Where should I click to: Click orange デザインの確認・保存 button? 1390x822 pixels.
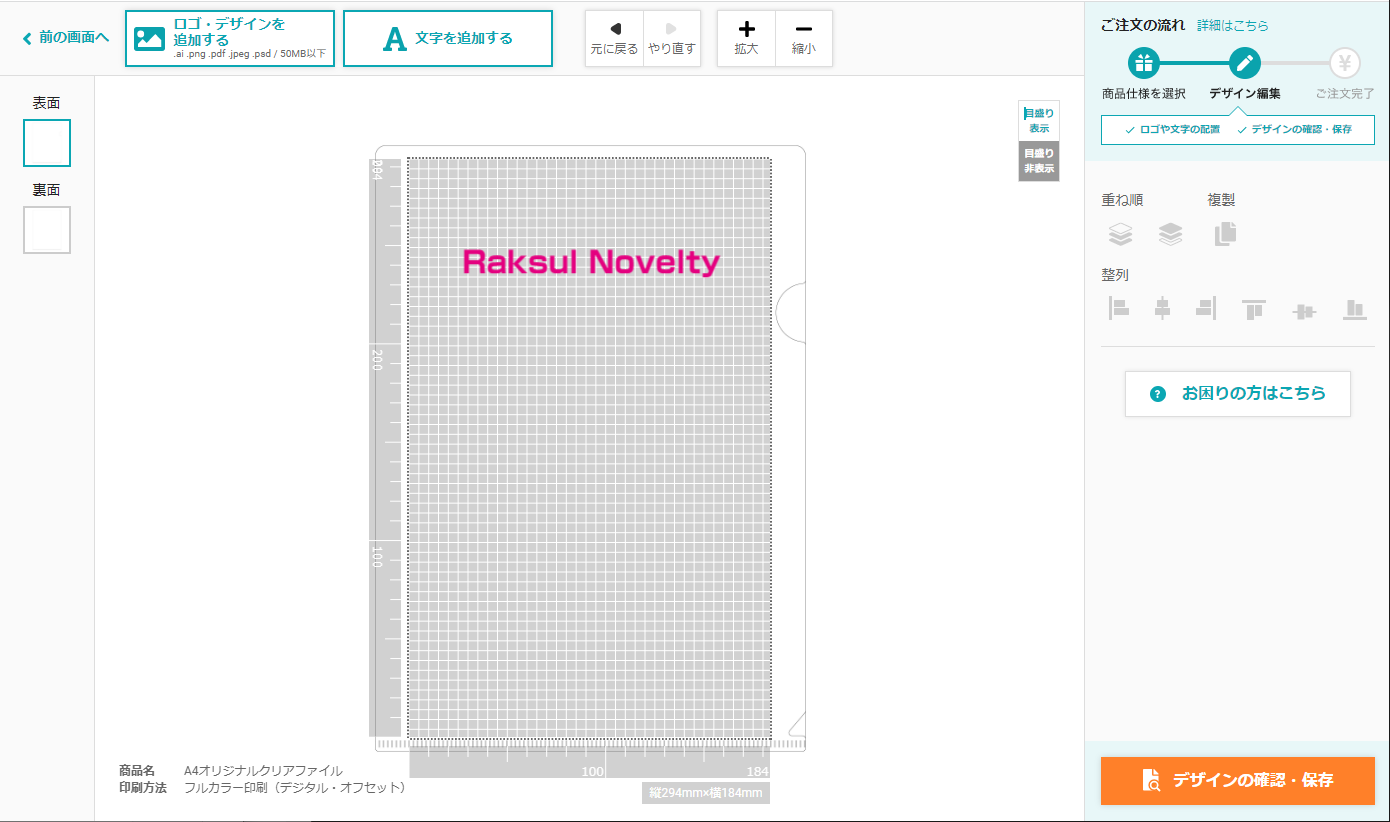click(1238, 781)
